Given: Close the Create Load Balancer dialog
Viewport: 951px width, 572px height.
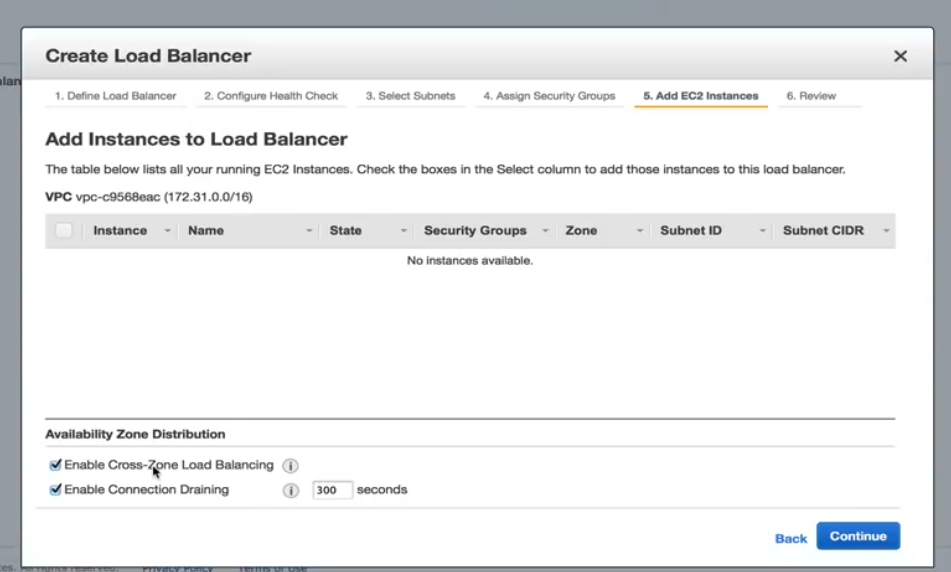Looking at the screenshot, I should tap(900, 57).
